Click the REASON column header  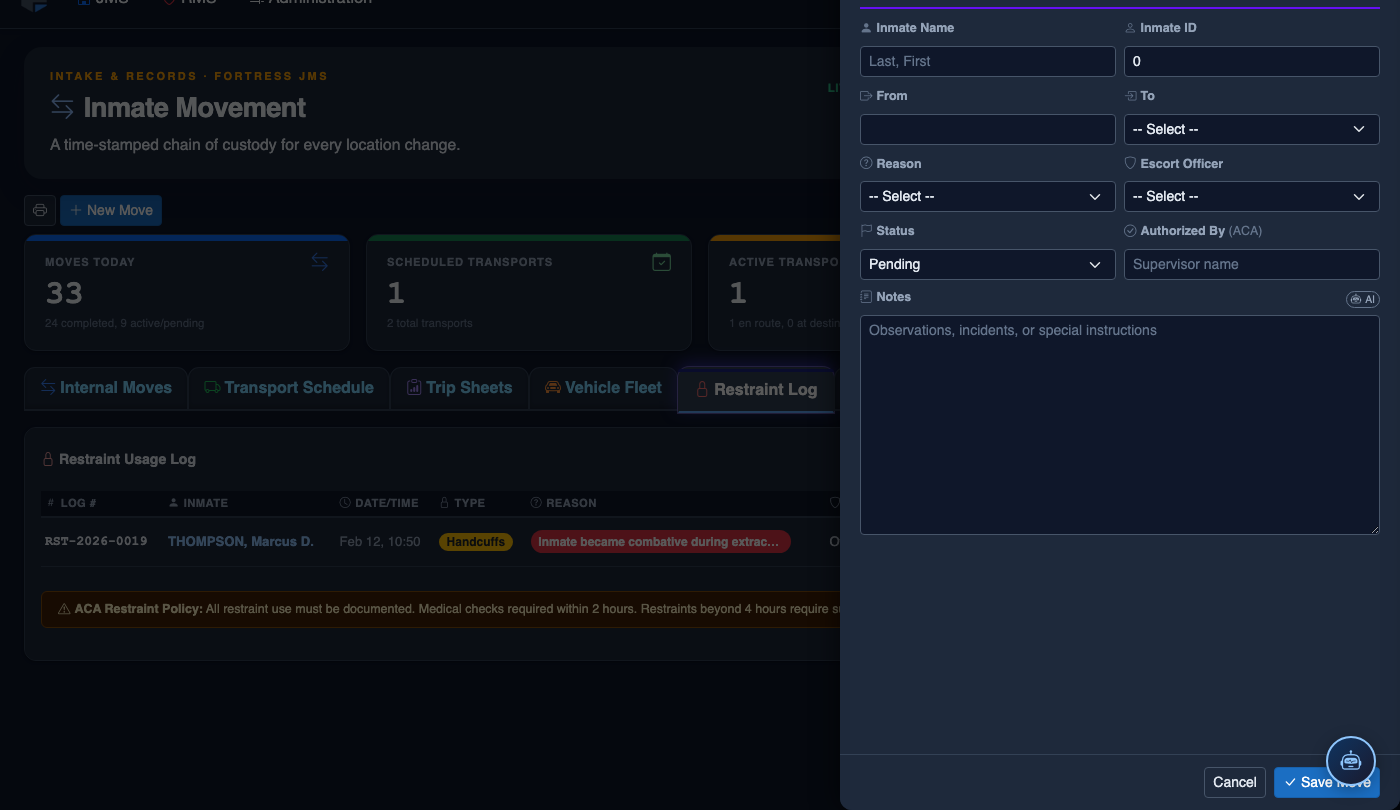564,503
